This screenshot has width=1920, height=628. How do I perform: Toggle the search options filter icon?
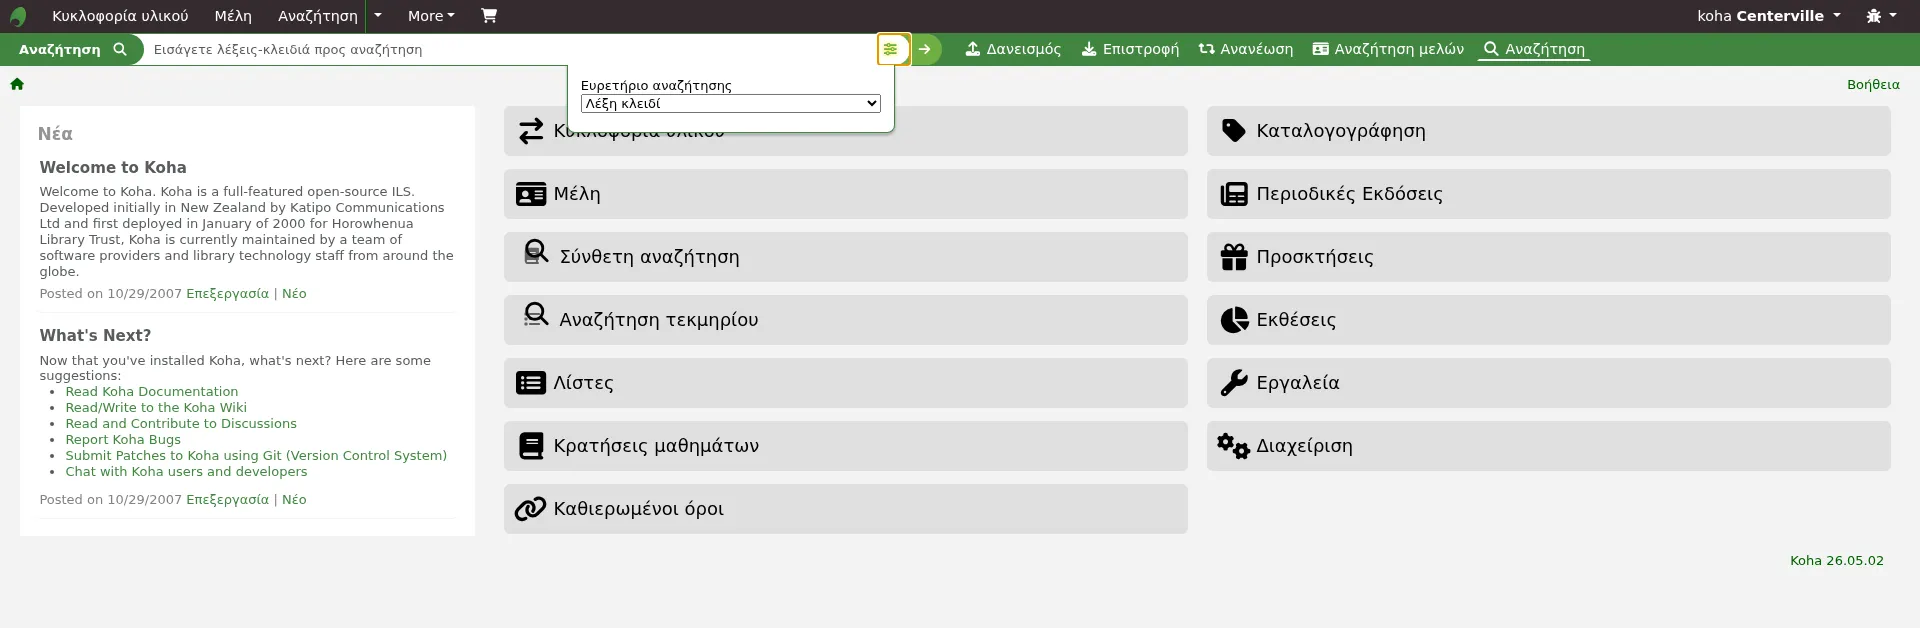pyautogui.click(x=891, y=49)
